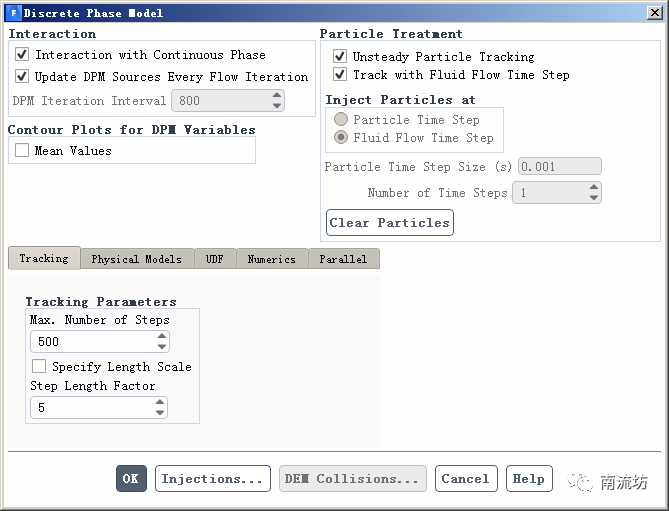Click the Fluent icon in title bar
The width and height of the screenshot is (669, 511).
tap(13, 13)
